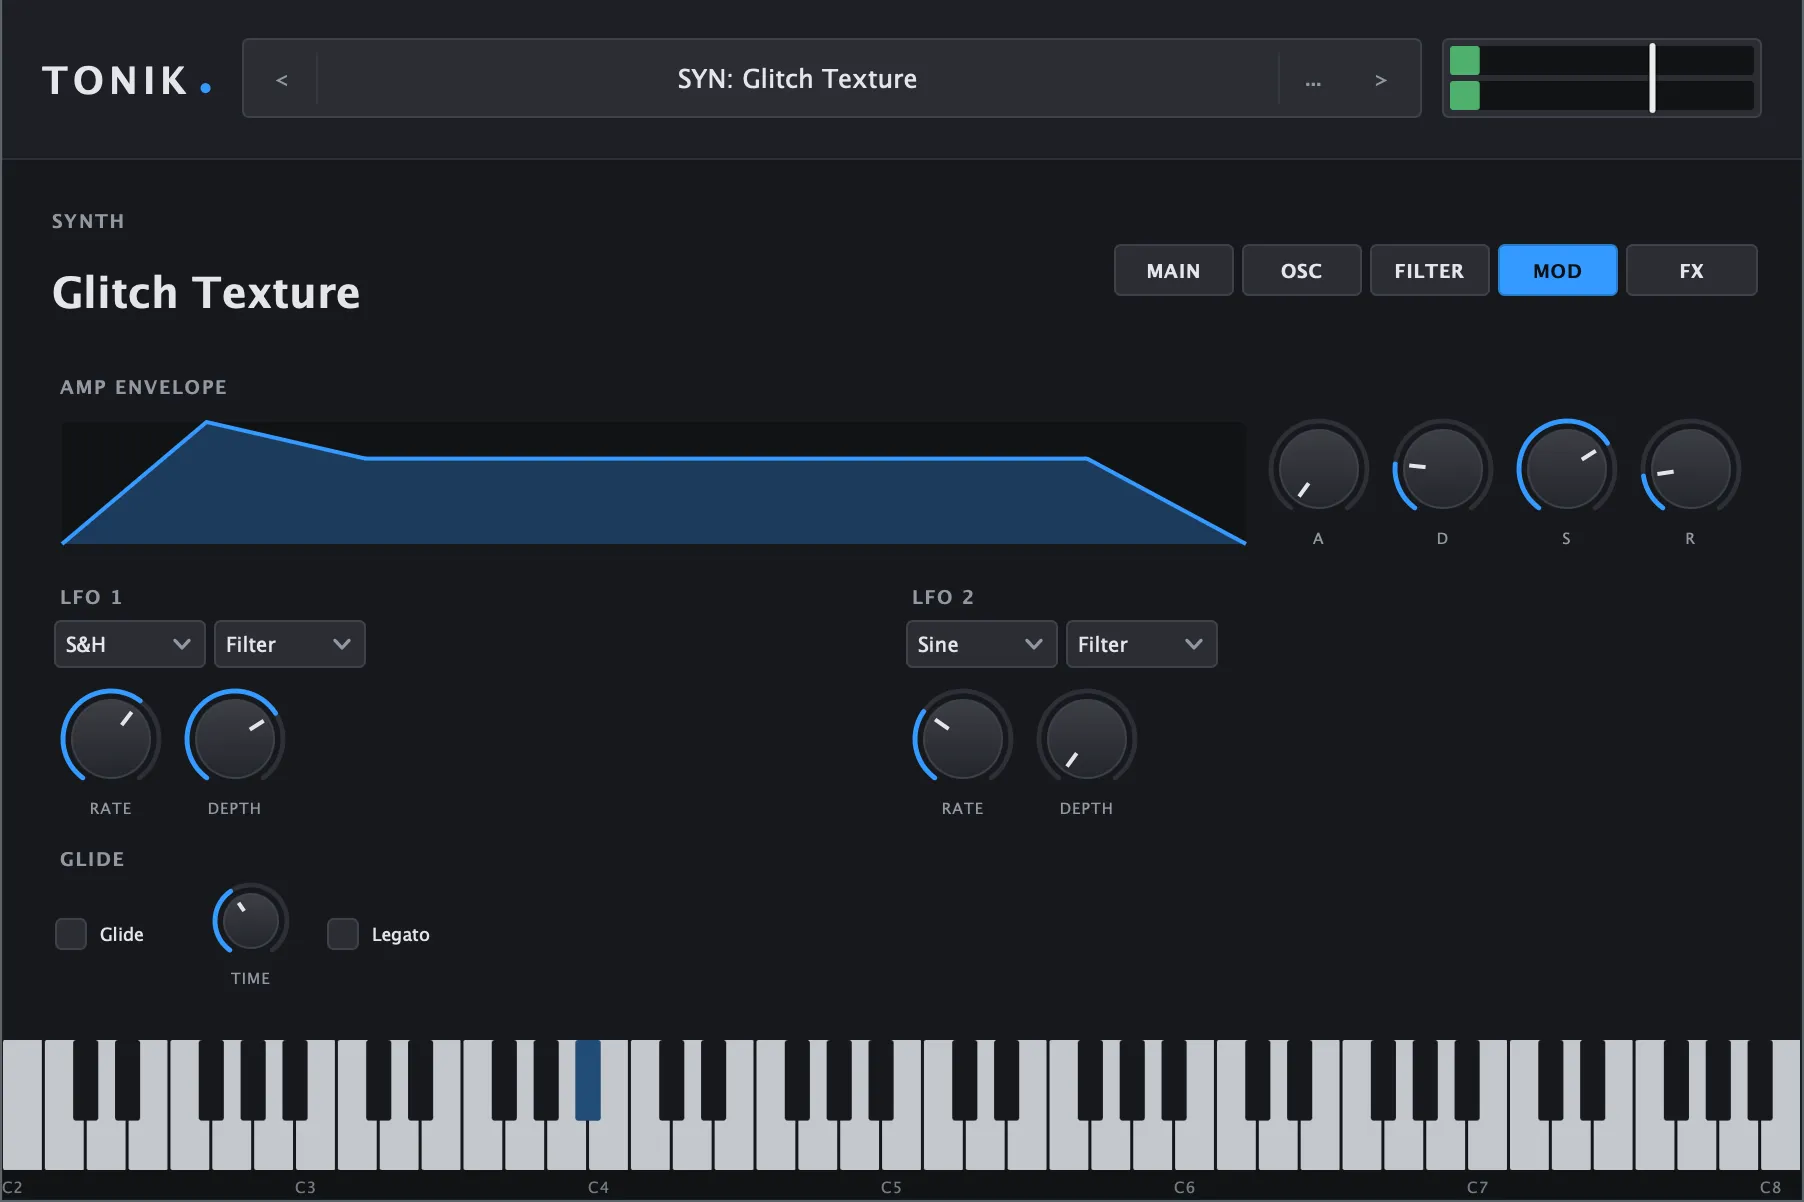Image resolution: width=1804 pixels, height=1202 pixels.
Task: Click the LFO 1 section heading
Action: point(91,597)
